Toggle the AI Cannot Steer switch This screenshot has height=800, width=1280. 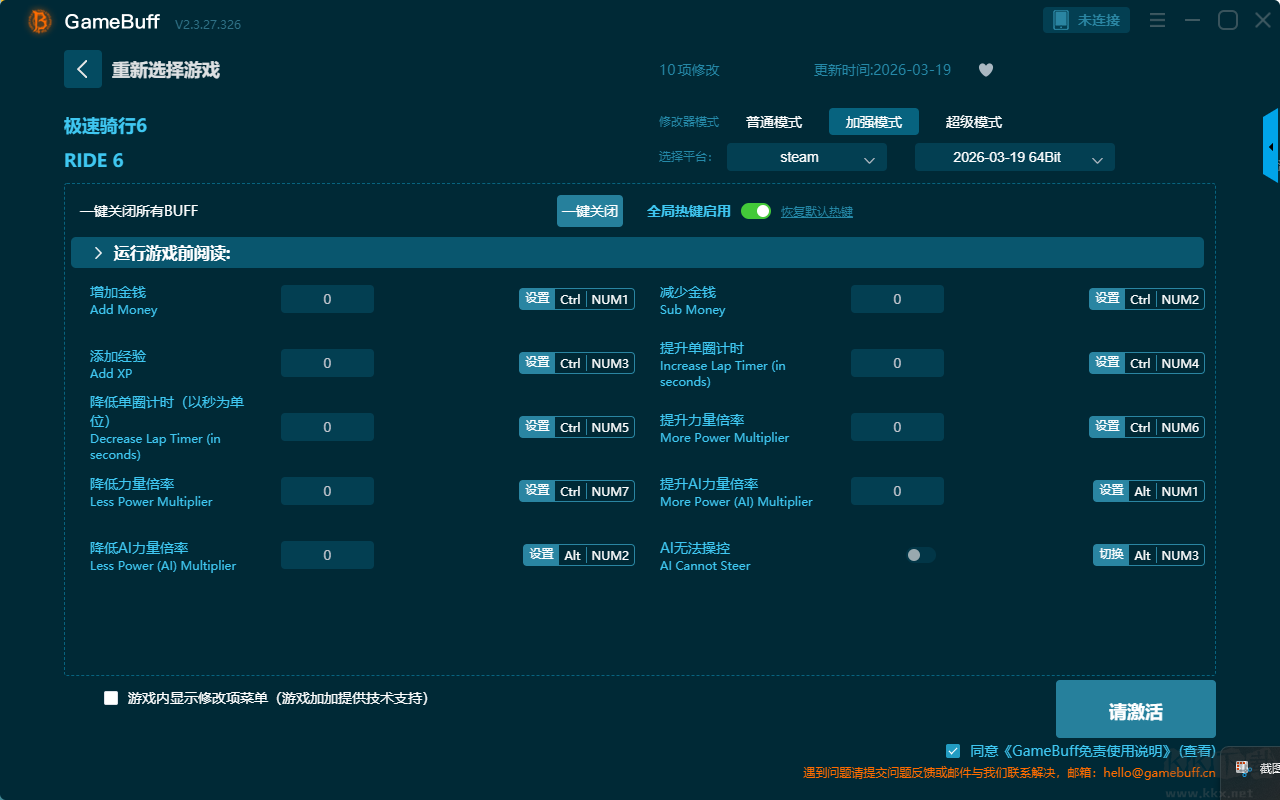921,555
